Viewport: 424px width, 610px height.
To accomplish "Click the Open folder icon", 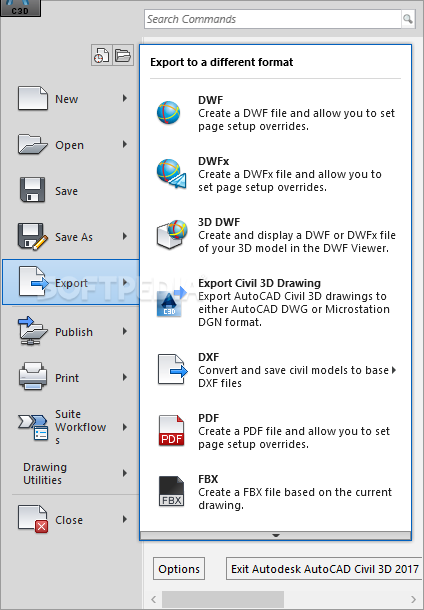I will point(33,144).
